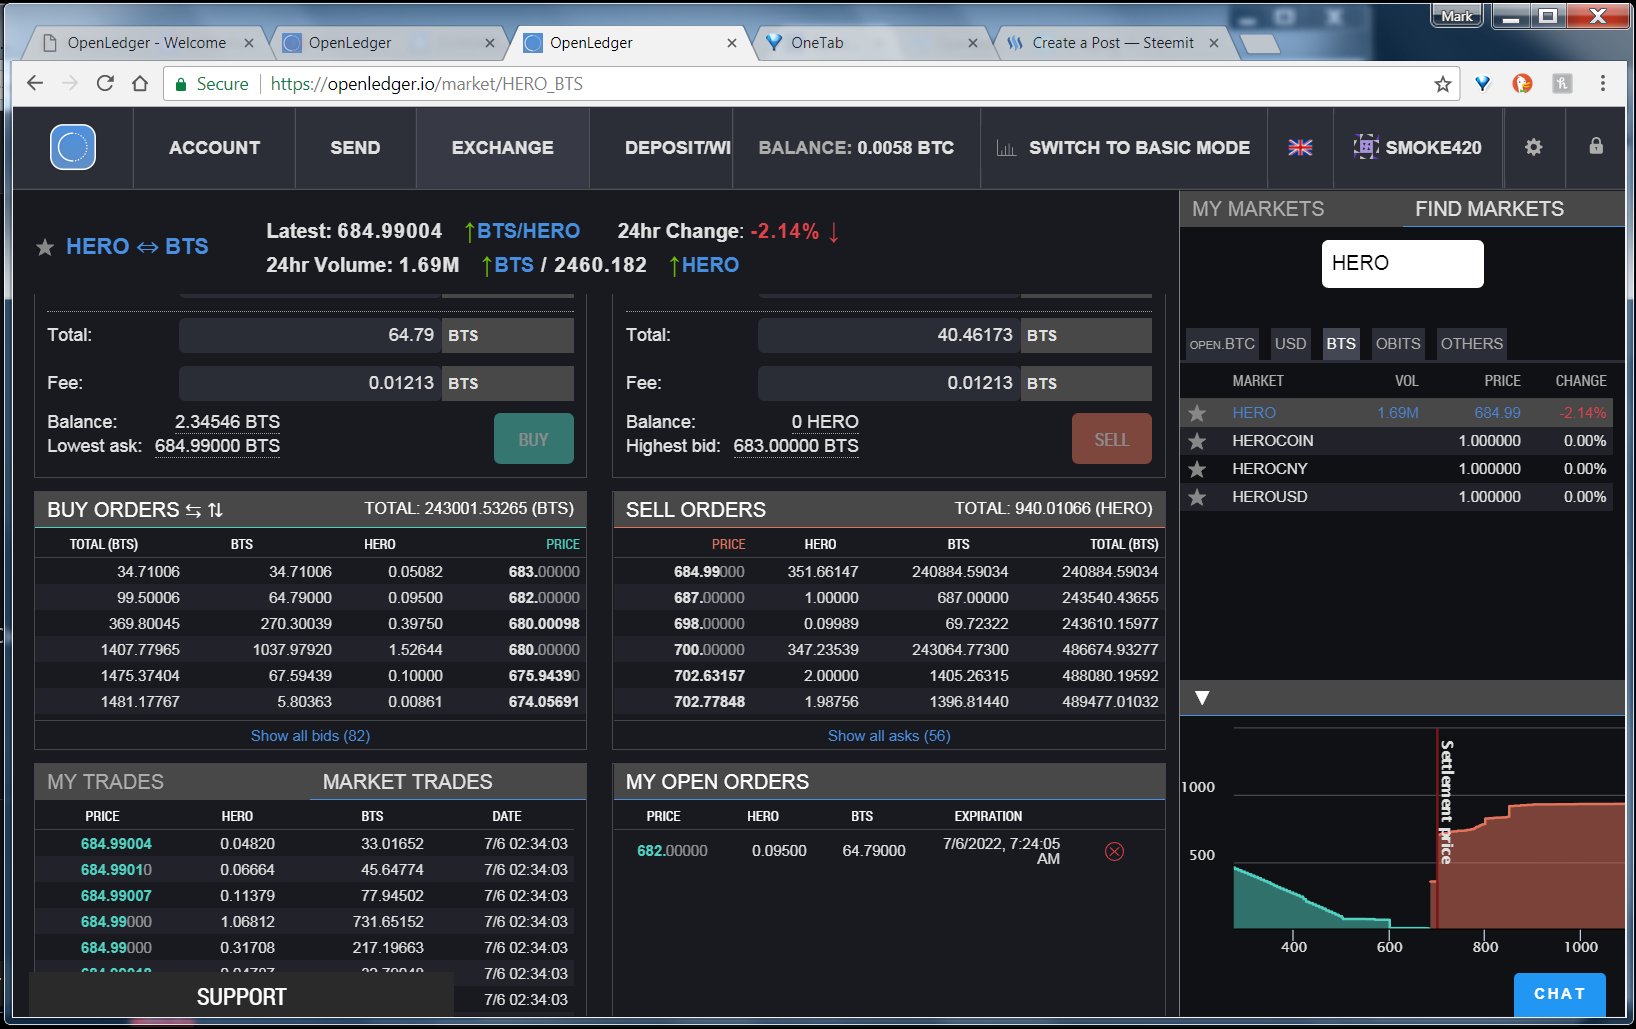Expand Show all asks (56)
Image resolution: width=1636 pixels, height=1029 pixels.
(x=889, y=736)
